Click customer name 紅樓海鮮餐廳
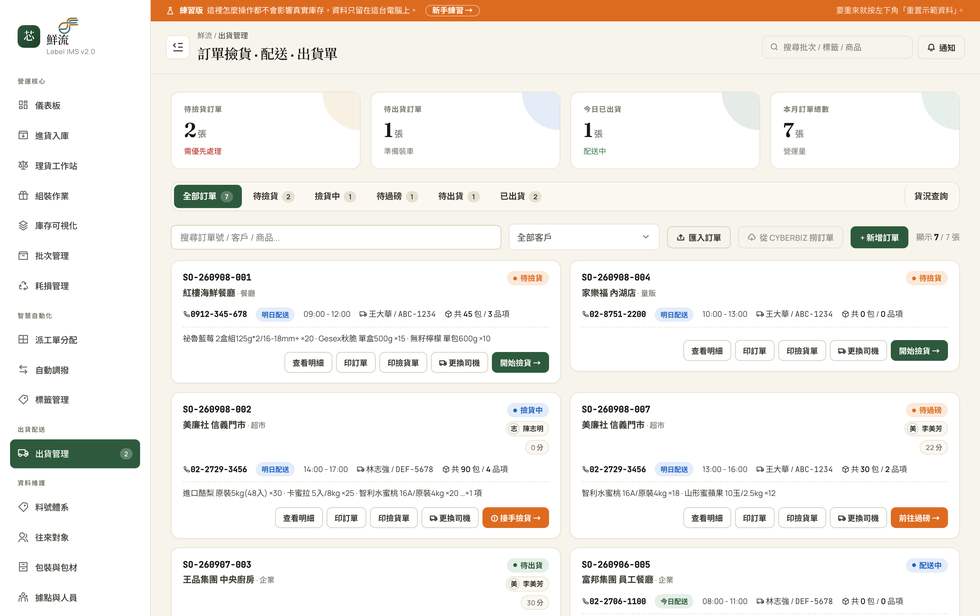980x616 pixels. (x=209, y=293)
